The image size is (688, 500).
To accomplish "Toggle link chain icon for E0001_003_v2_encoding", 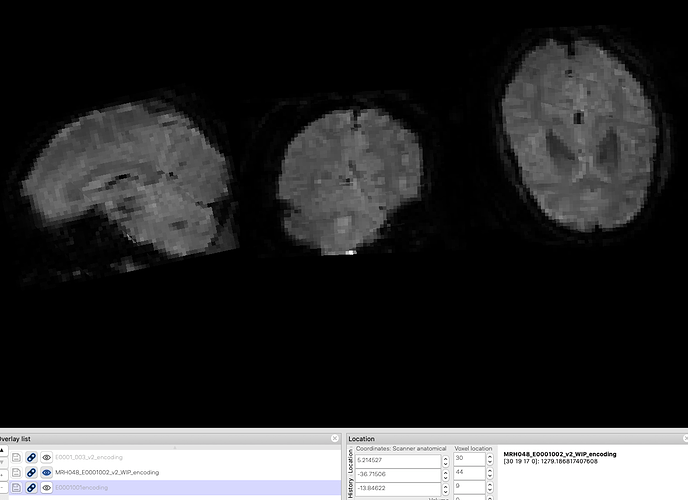I will pos(31,457).
